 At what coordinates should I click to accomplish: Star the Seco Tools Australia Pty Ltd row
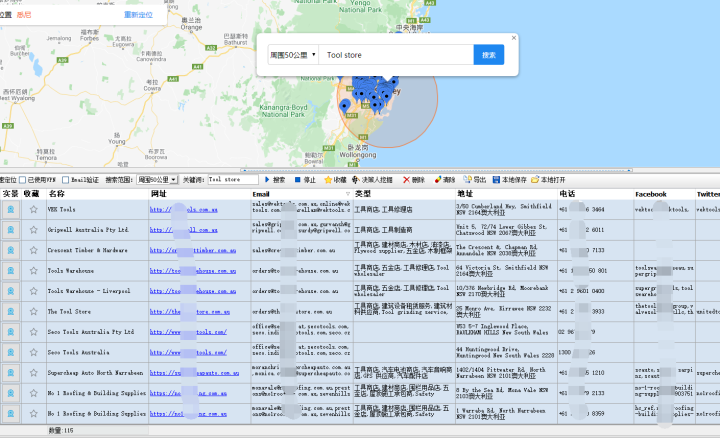coord(34,331)
